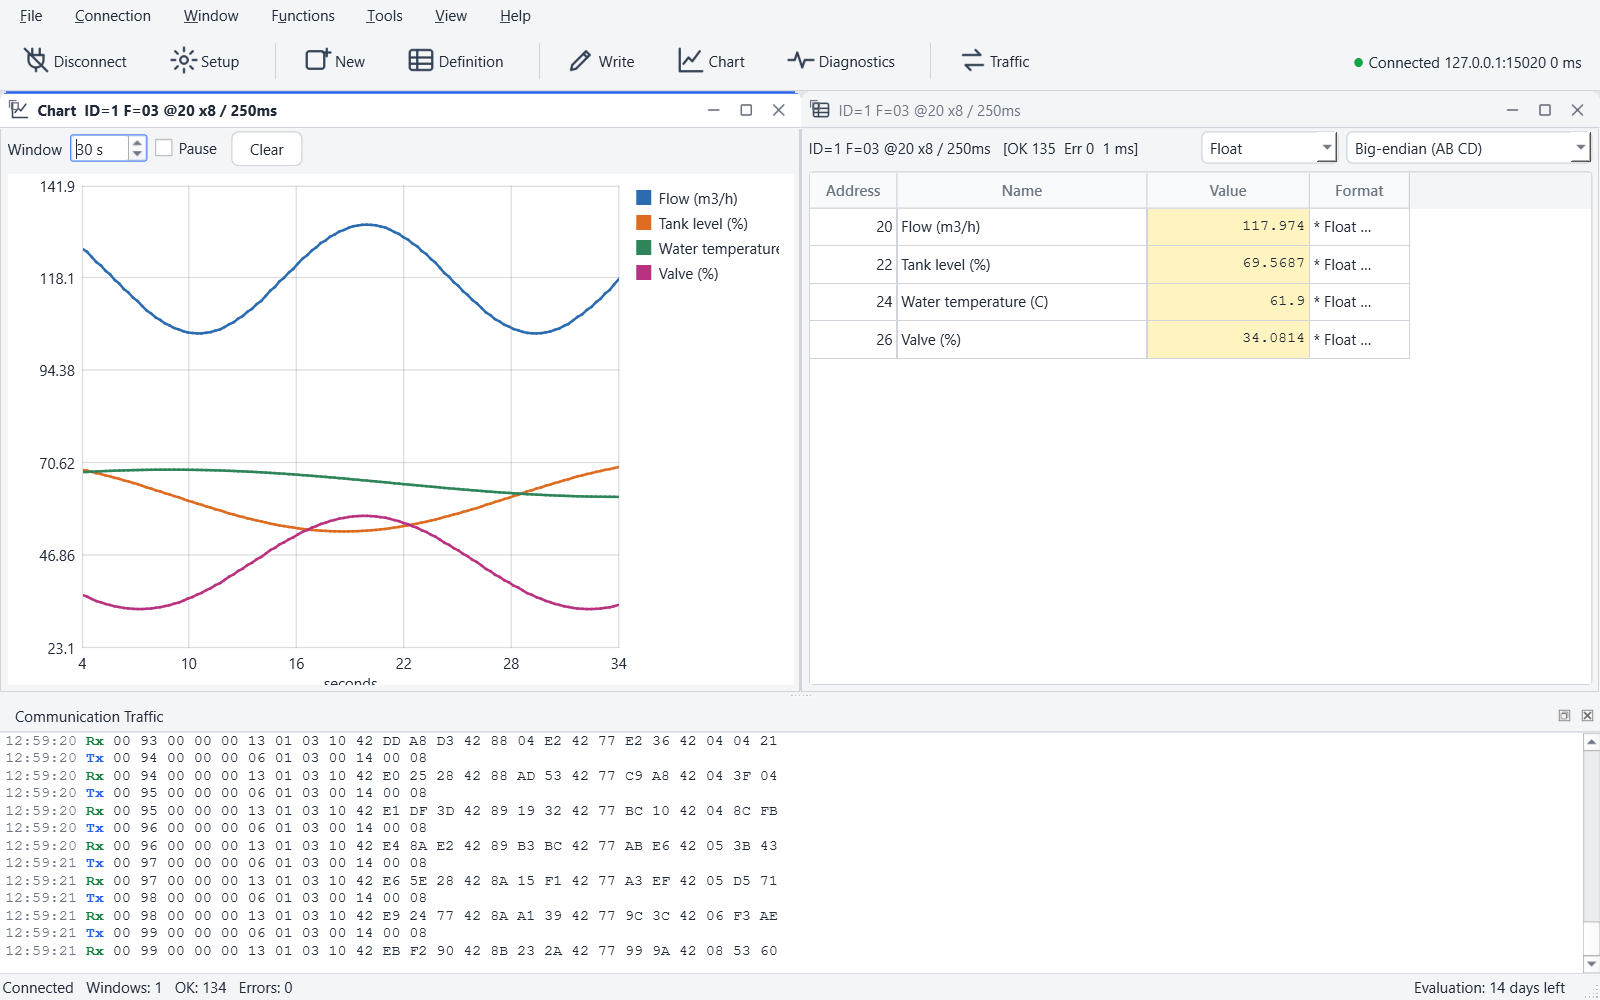The image size is (1600, 1000).
Task: Select the Flow value 117.974 cell
Action: coord(1228,227)
